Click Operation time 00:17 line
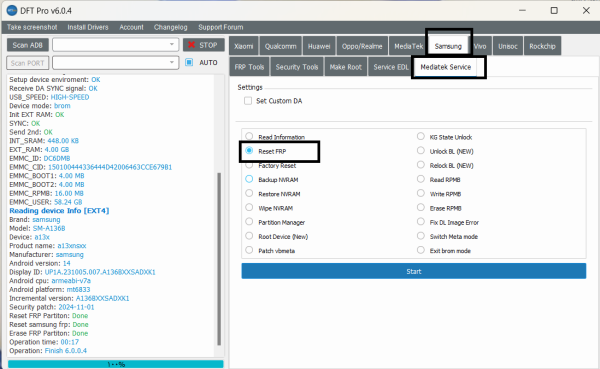 pos(44,342)
